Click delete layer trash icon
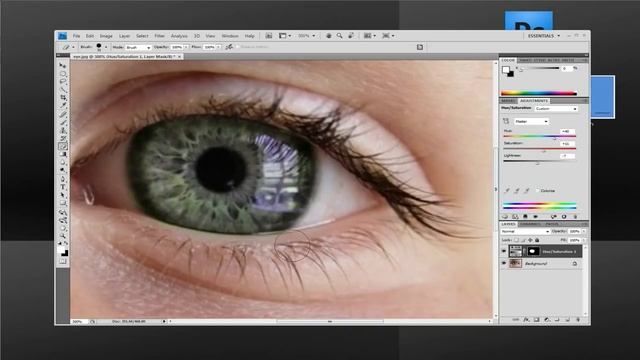The image size is (640, 360). [578, 320]
